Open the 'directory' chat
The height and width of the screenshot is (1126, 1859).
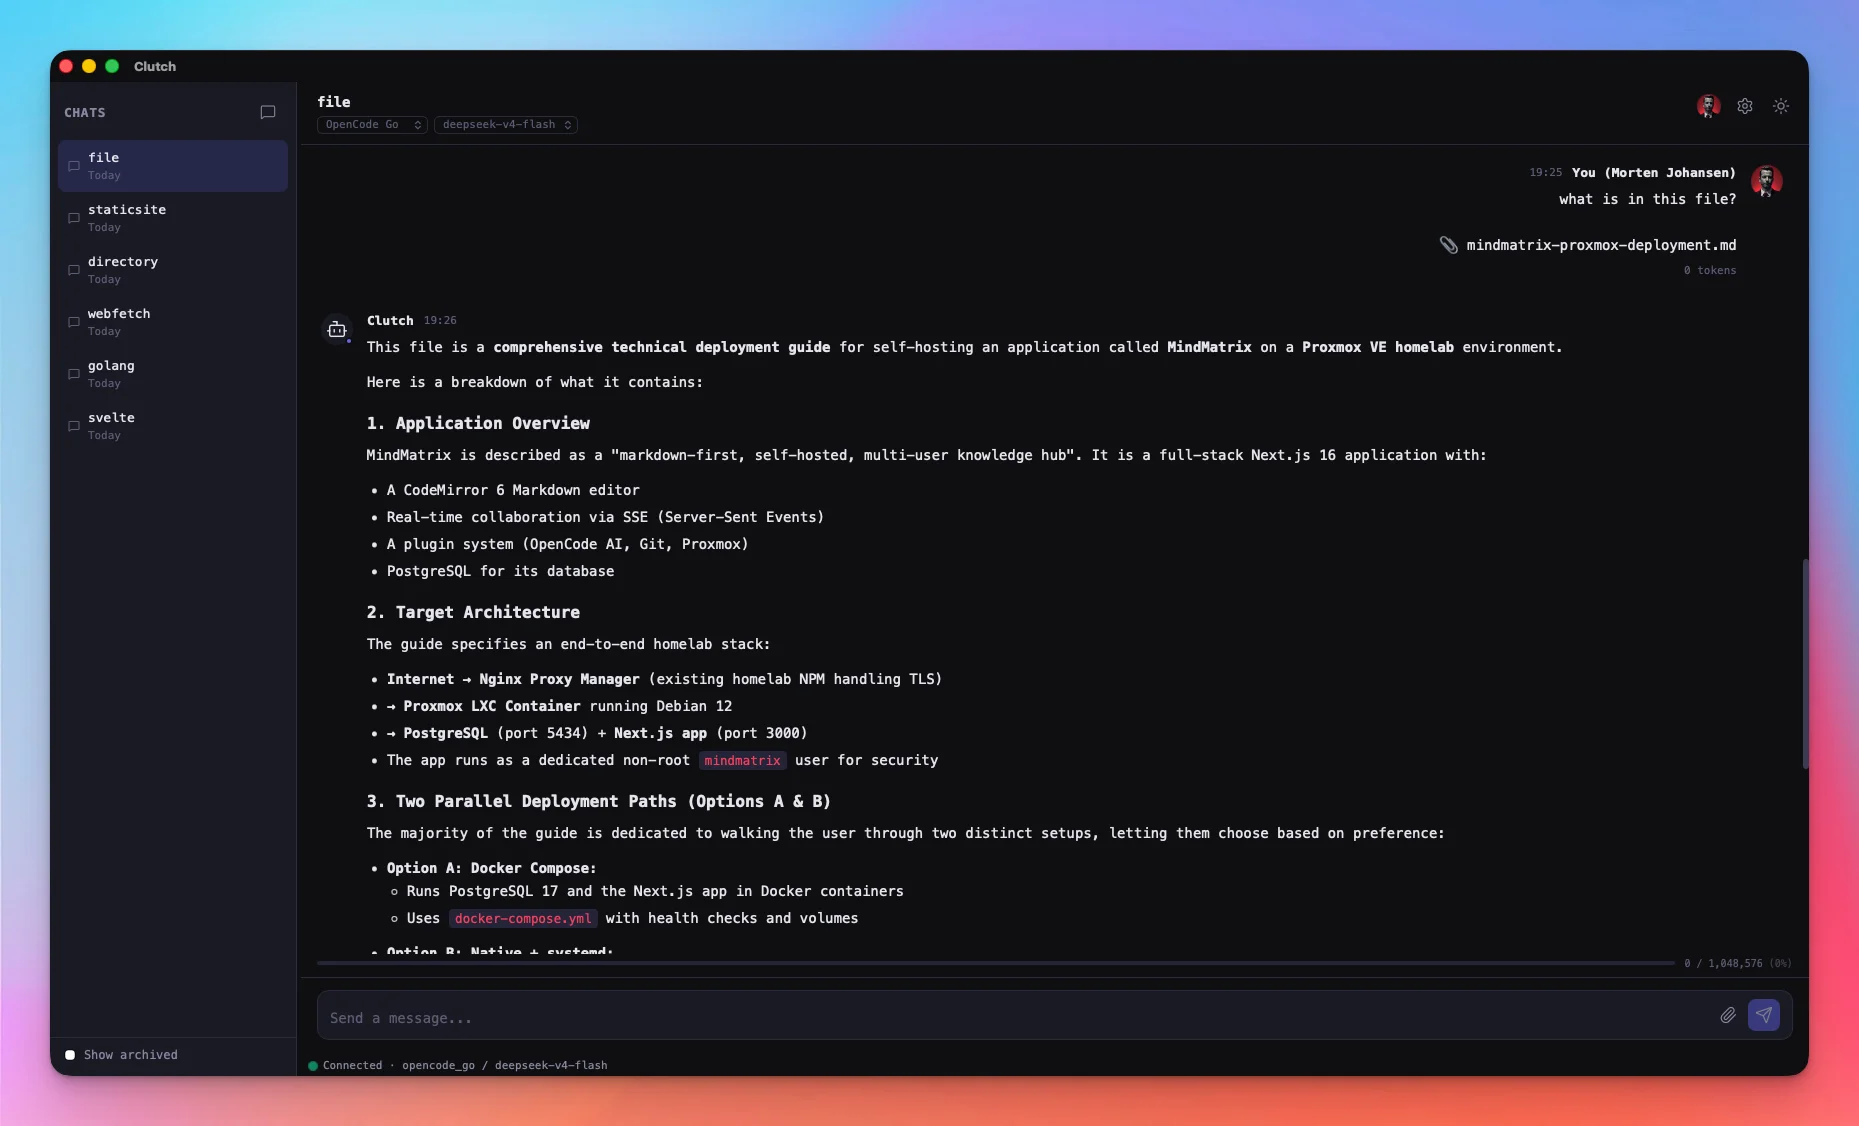(173, 270)
